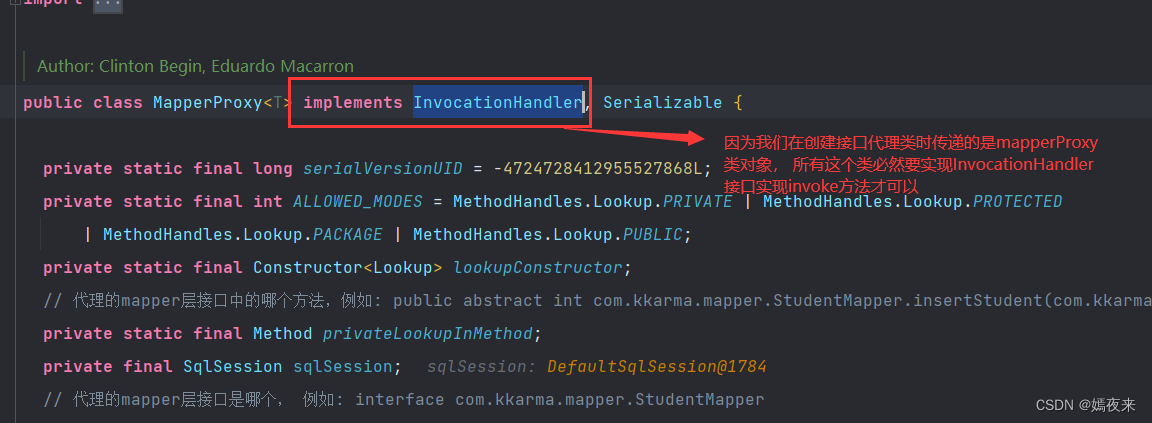Click the MapperProxy class name
Screen dimensions: 1152x423
click(207, 102)
